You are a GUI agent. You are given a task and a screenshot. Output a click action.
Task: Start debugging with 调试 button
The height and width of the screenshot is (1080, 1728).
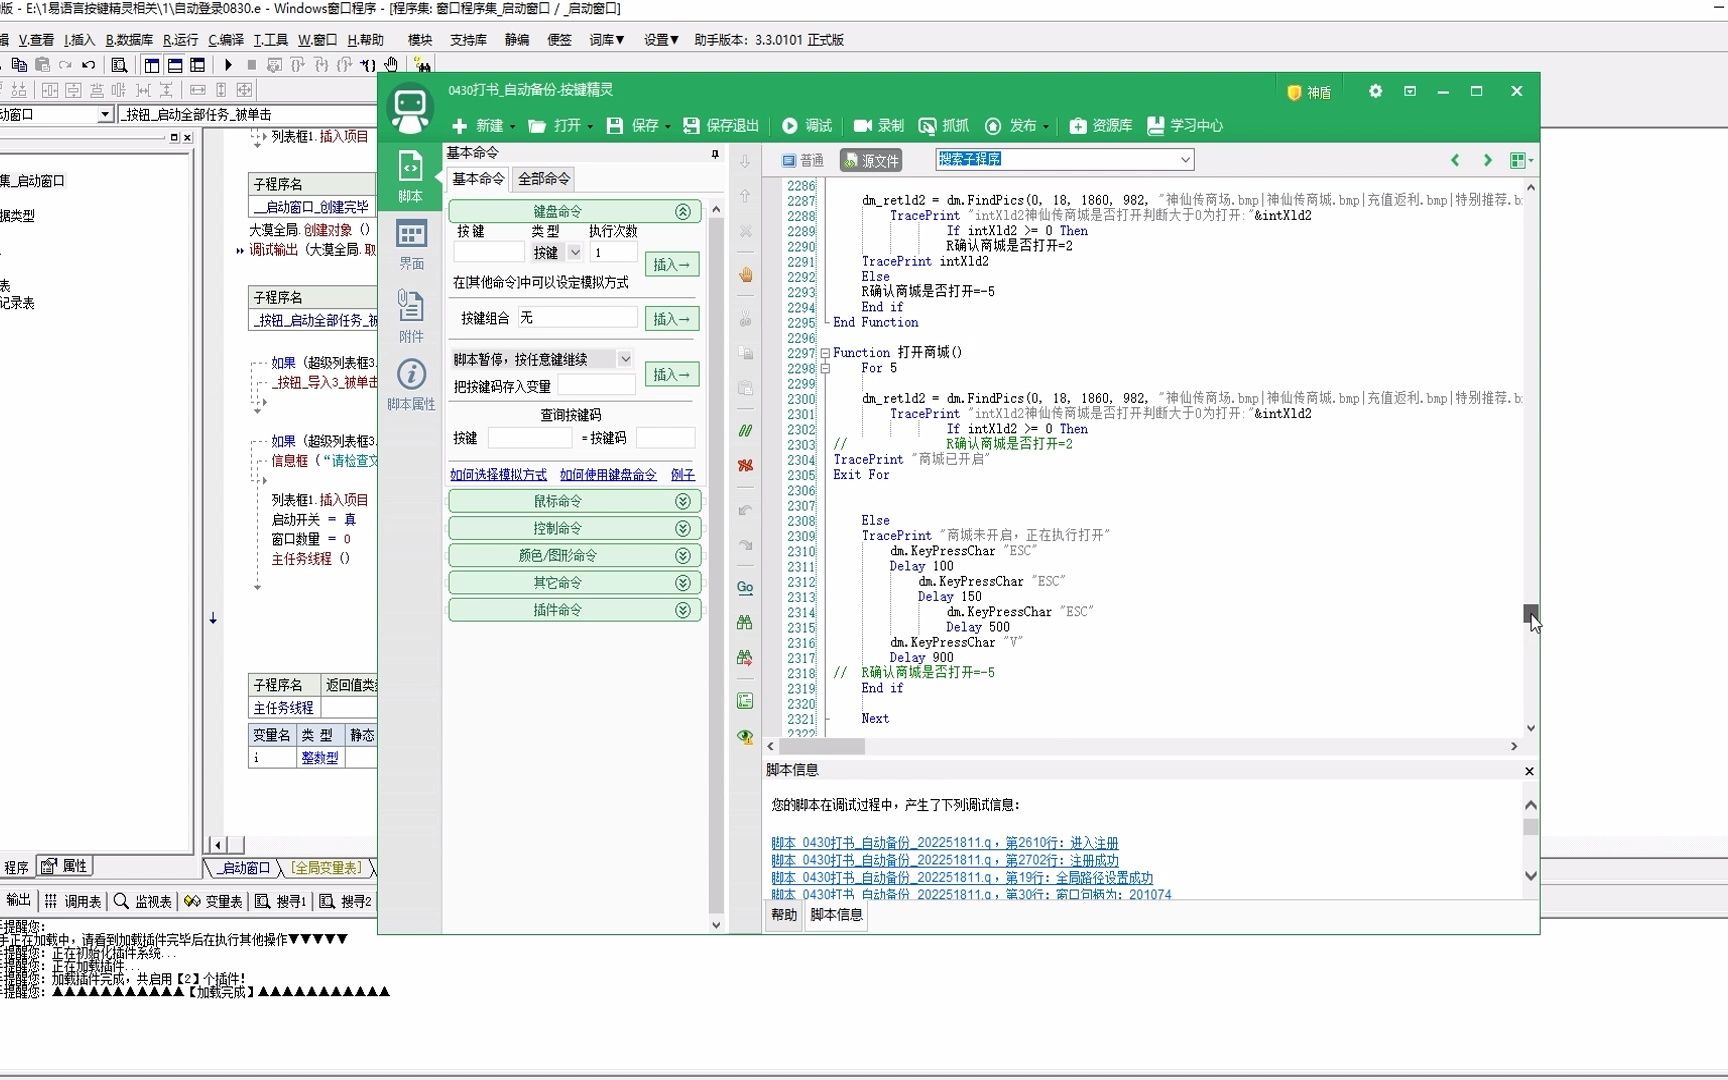807,126
